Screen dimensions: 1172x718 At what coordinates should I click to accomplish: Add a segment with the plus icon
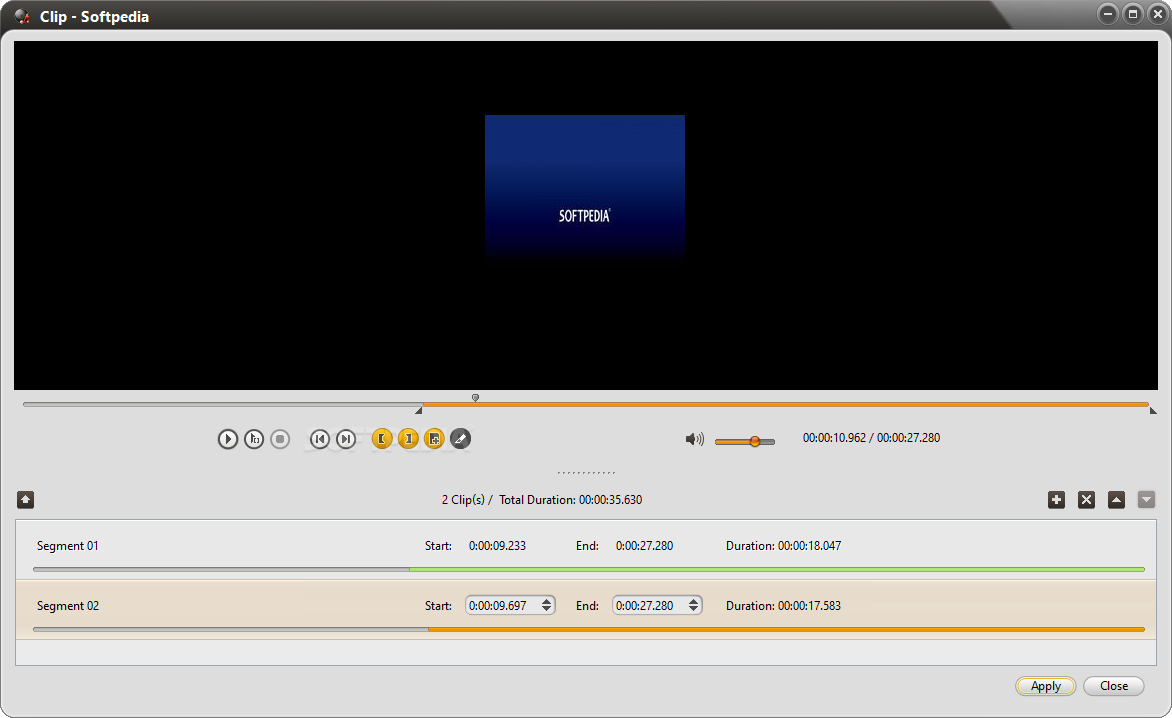pyautogui.click(x=1056, y=500)
